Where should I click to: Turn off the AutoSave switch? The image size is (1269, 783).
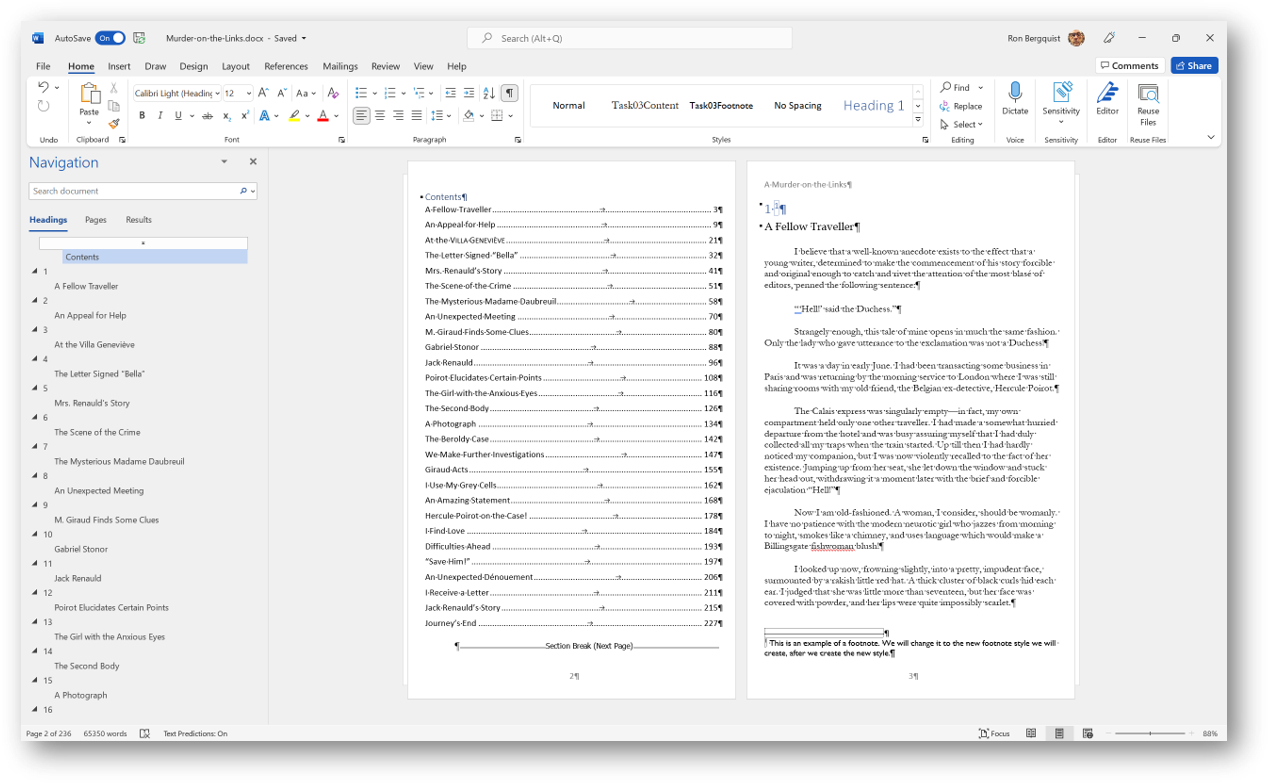110,37
